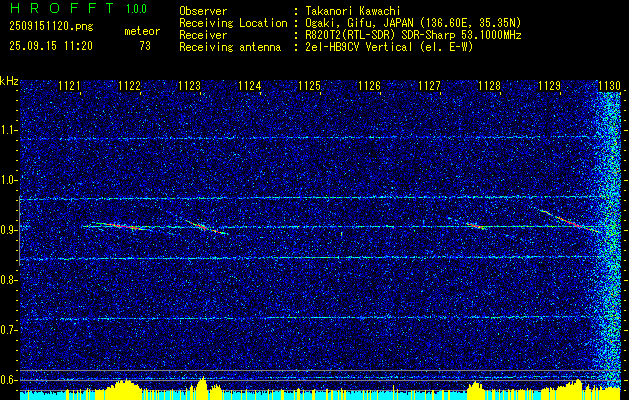629x400 pixels.
Task: Click the 1.1 kHz axis label
Action: [x=9, y=130]
